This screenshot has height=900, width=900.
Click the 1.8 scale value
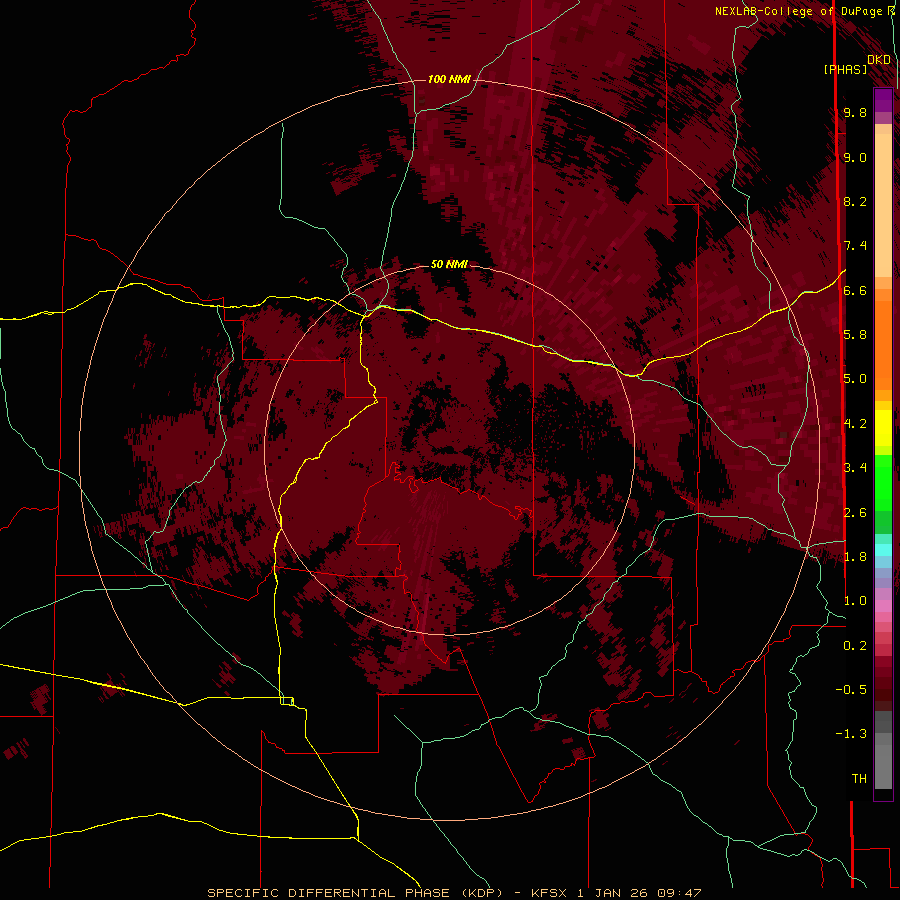pyautogui.click(x=855, y=557)
